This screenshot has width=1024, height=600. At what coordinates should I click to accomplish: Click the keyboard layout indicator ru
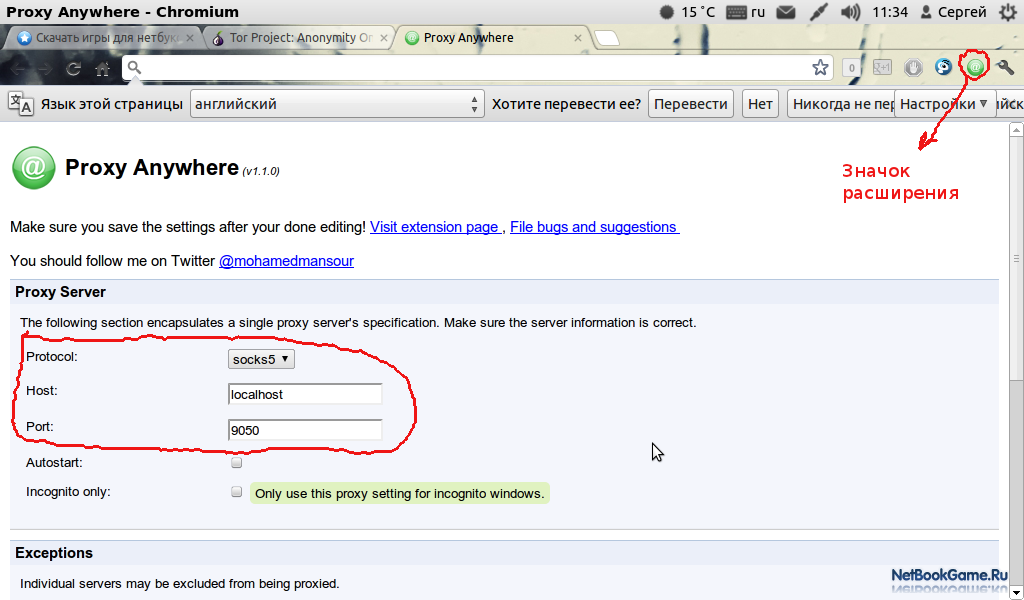click(746, 12)
